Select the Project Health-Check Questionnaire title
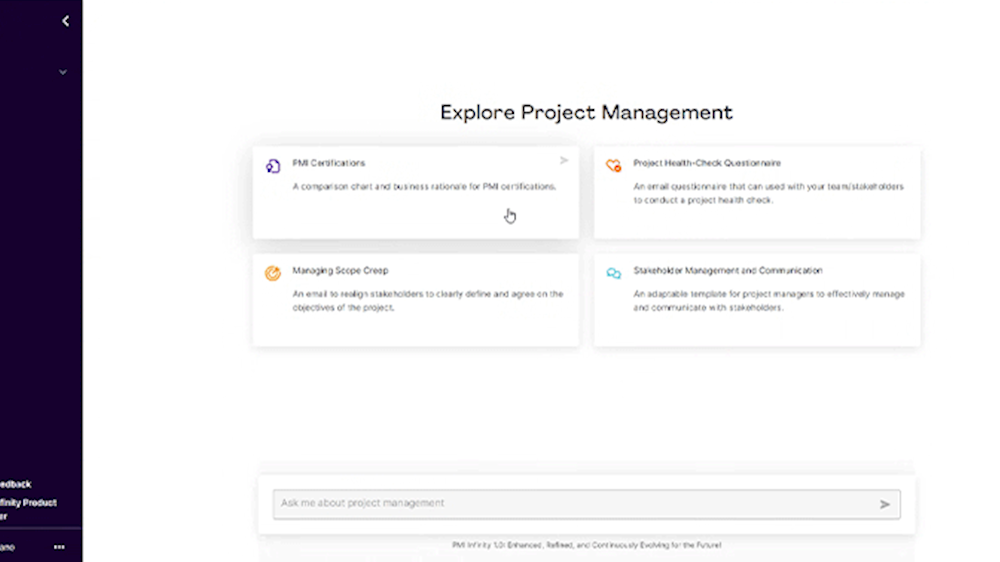Screen dimensions: 1000x562 (x=706, y=163)
